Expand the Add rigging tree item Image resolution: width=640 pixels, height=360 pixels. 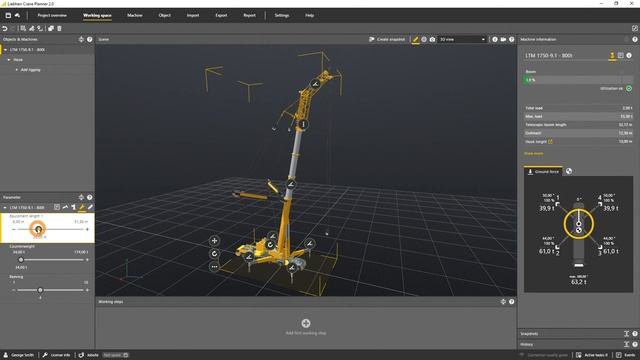[x=17, y=70]
